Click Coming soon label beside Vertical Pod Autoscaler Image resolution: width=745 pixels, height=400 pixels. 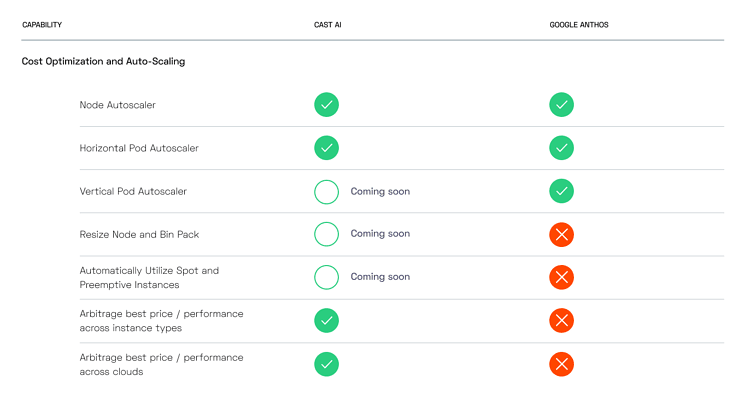[x=380, y=191]
